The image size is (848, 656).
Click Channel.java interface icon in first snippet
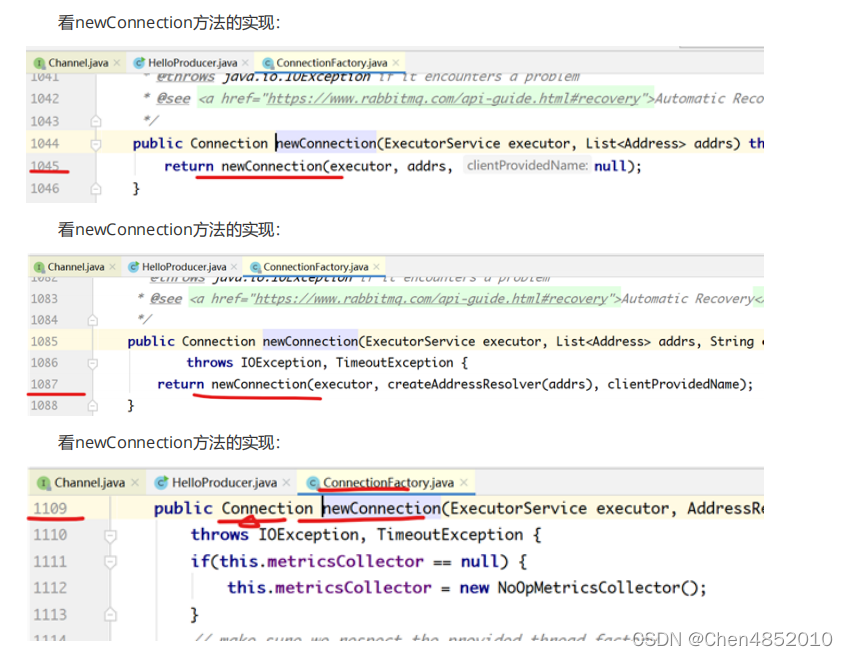tap(39, 63)
